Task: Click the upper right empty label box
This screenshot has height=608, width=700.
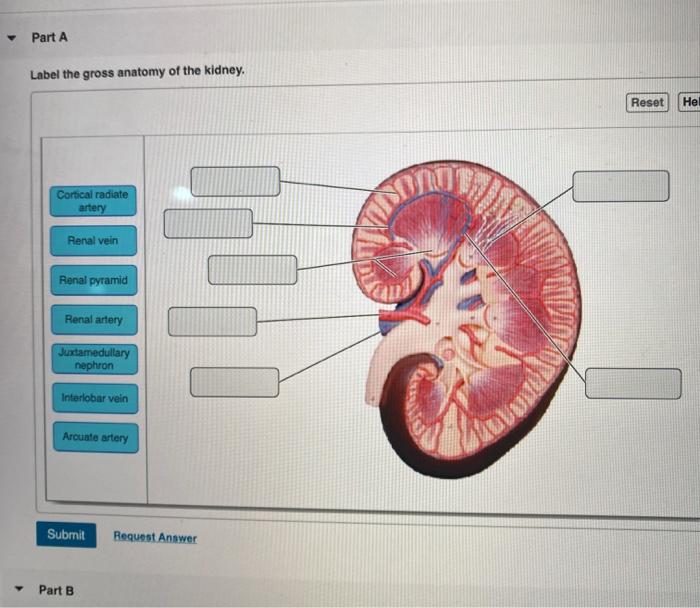Action: click(621, 186)
